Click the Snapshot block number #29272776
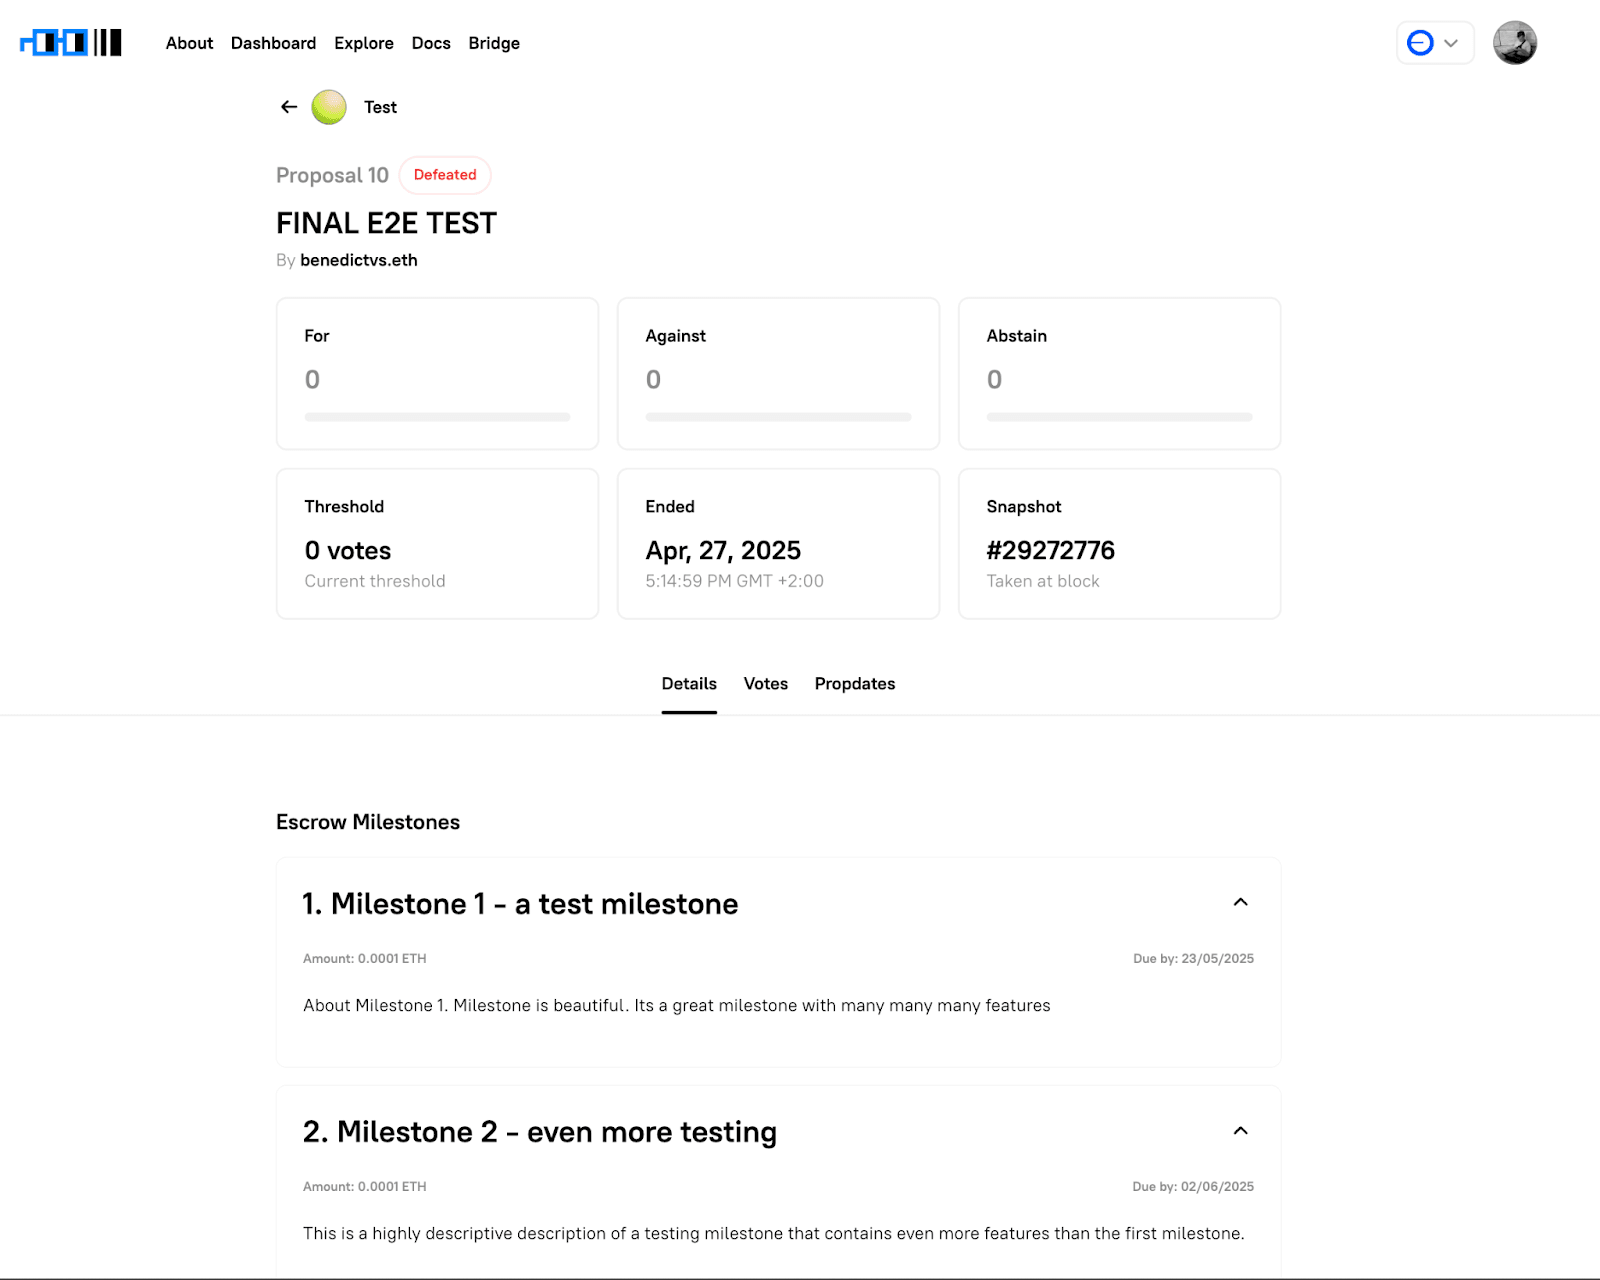The height and width of the screenshot is (1280, 1600). coord(1051,550)
